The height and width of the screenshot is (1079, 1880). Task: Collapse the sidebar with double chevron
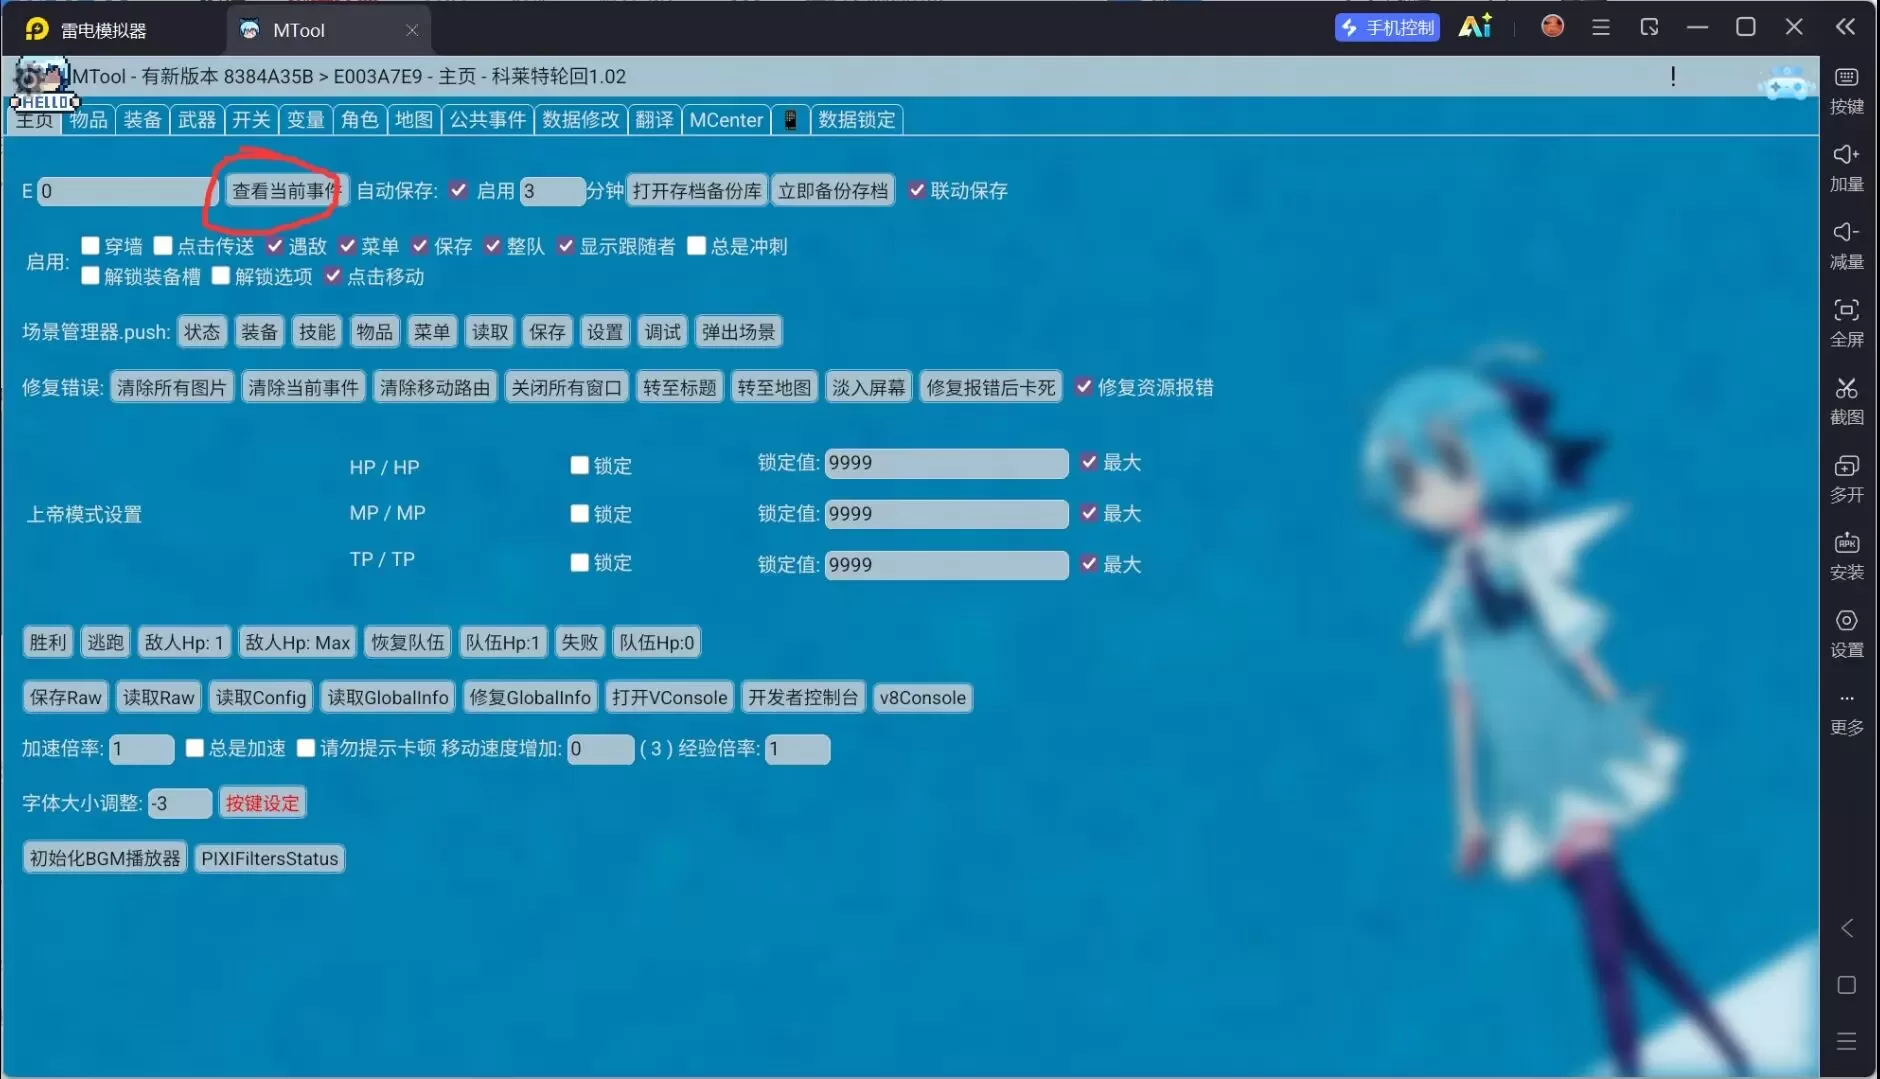1846,27
